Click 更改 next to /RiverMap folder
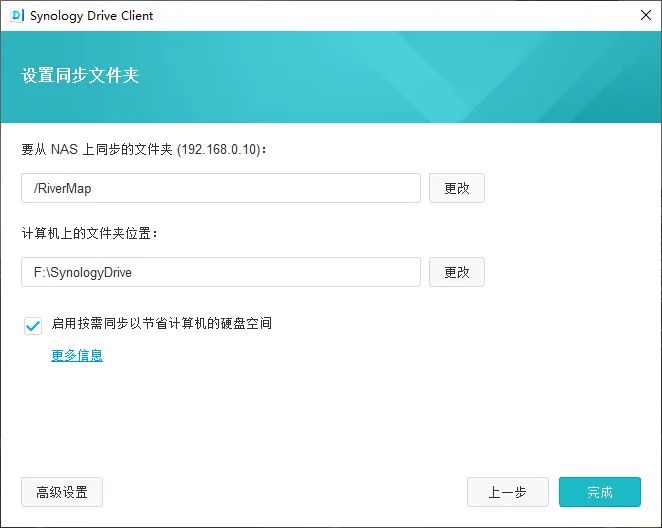The width and height of the screenshot is (662, 528). click(x=457, y=188)
